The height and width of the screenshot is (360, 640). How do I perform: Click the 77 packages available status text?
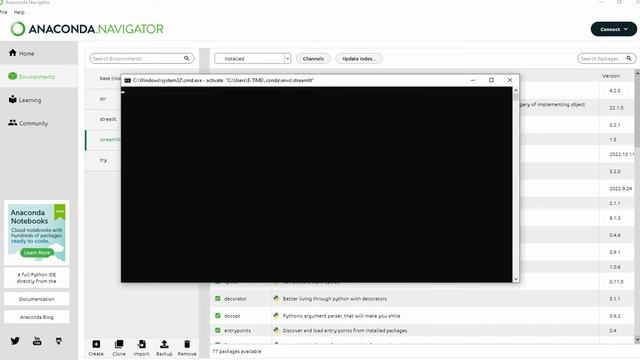point(237,351)
